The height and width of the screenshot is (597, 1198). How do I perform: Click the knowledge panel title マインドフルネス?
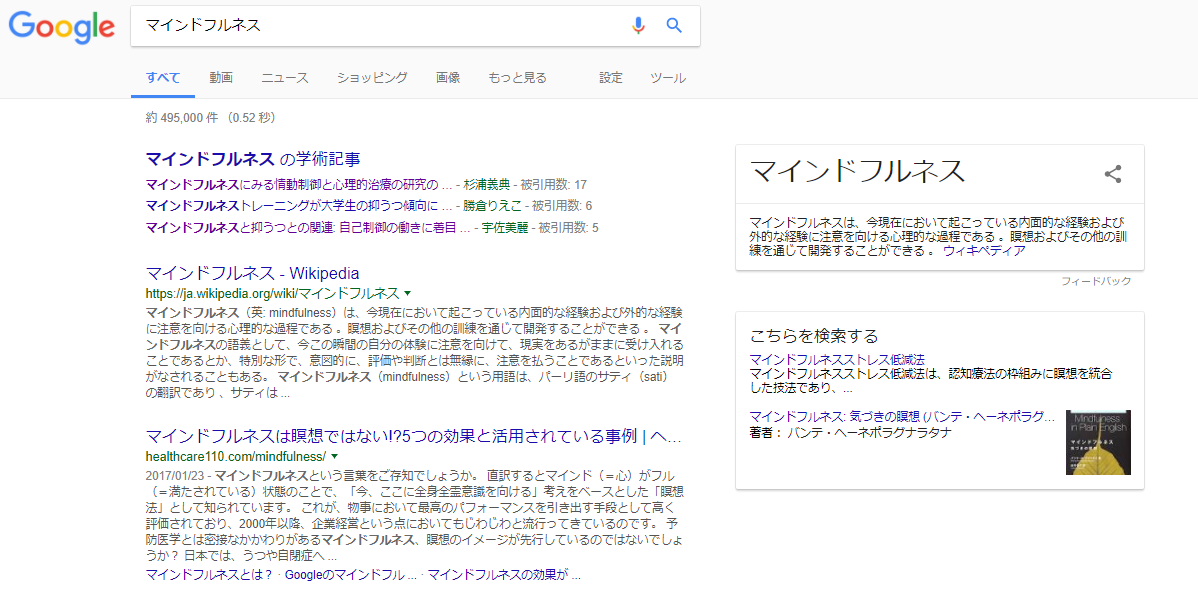click(x=857, y=173)
